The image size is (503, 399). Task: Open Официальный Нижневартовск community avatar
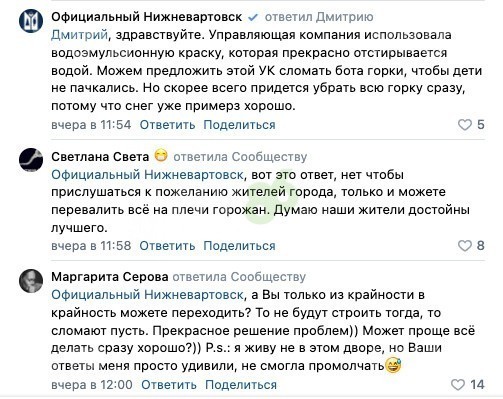(31, 20)
